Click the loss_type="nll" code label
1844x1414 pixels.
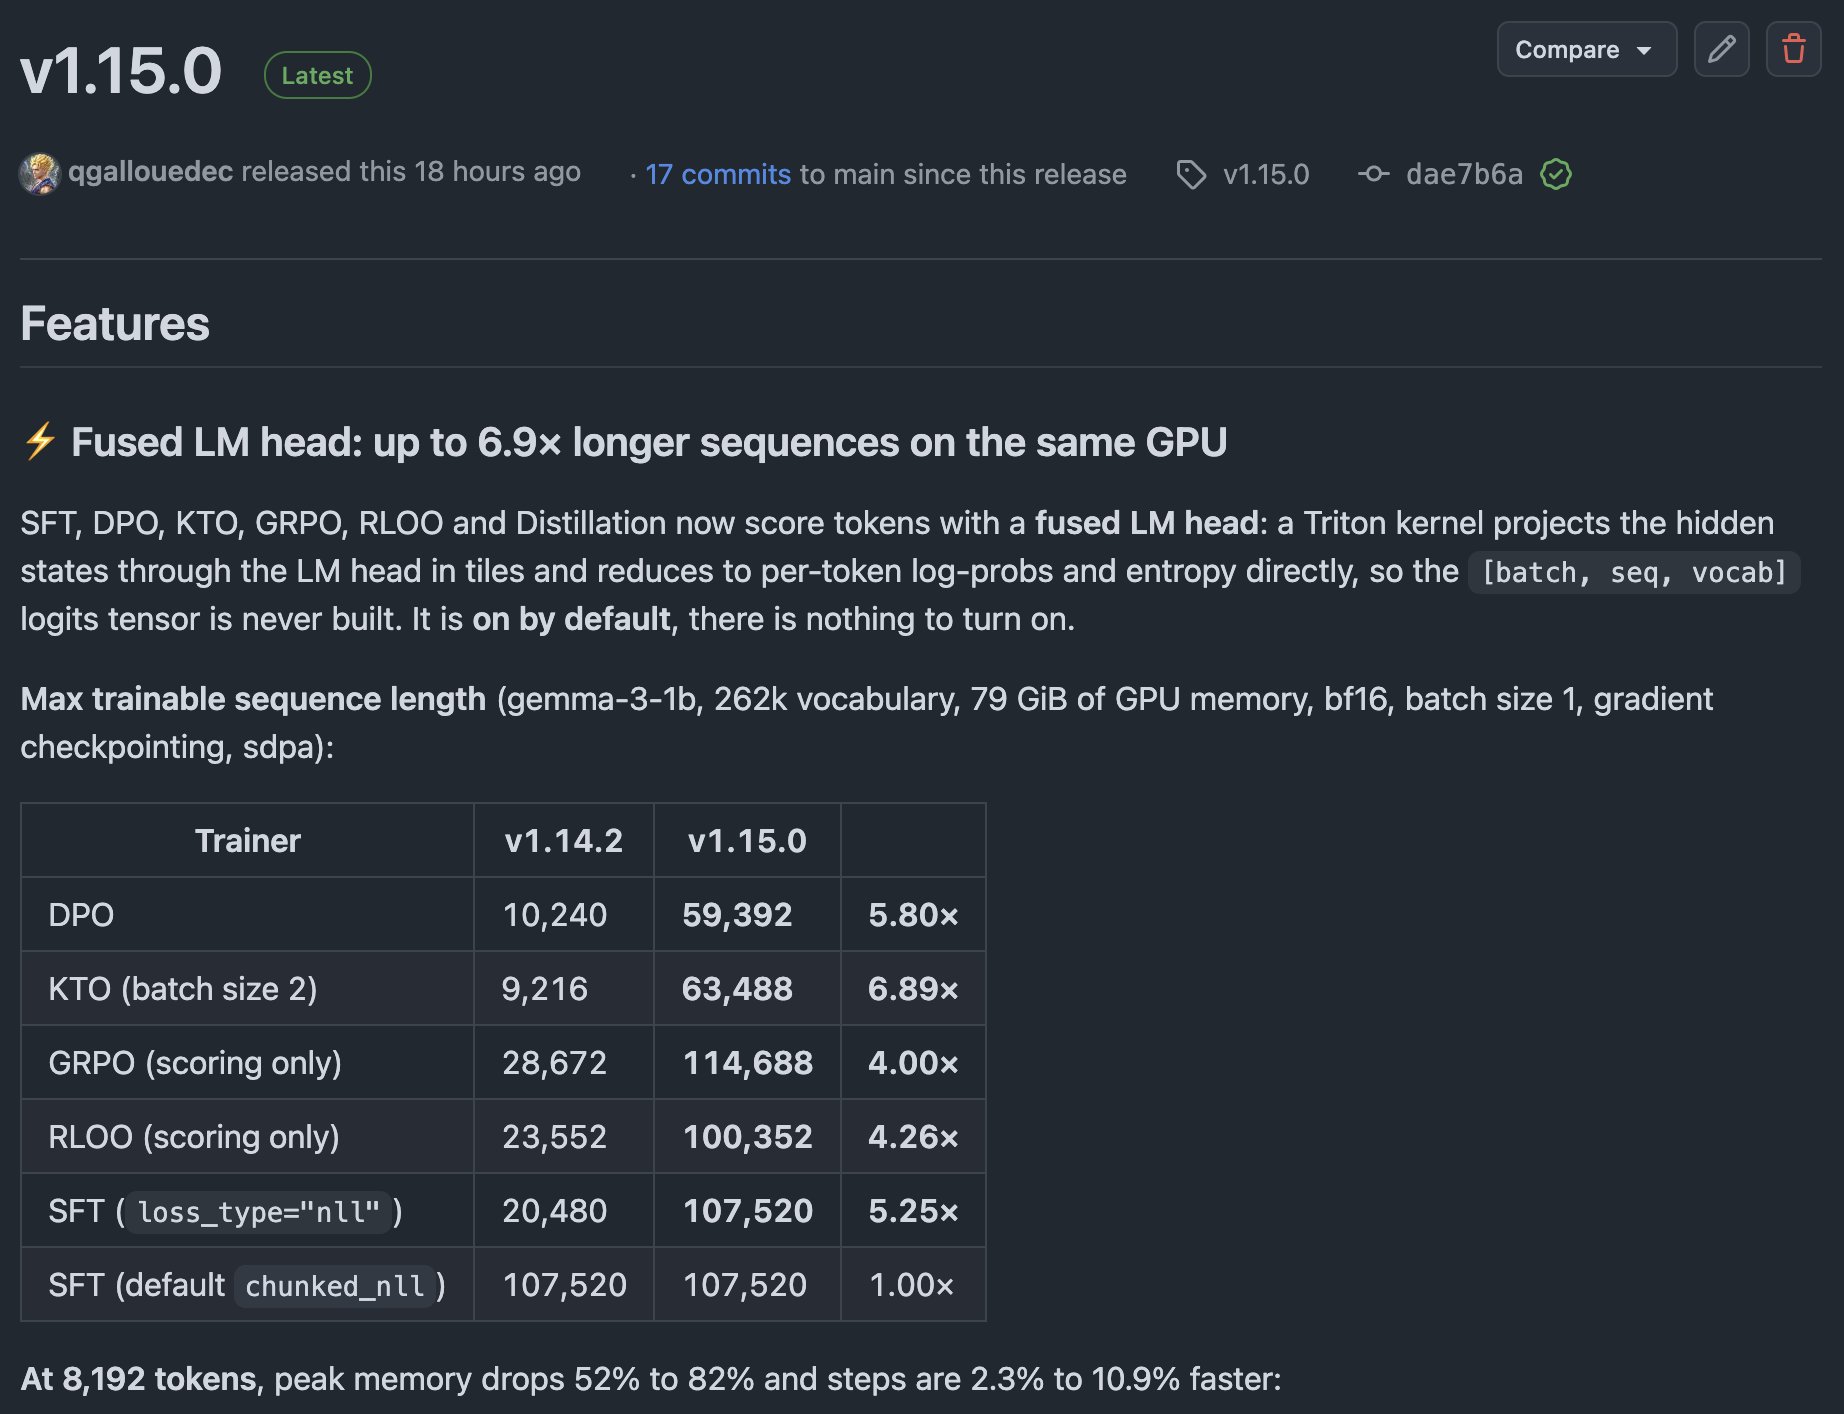tap(259, 1212)
